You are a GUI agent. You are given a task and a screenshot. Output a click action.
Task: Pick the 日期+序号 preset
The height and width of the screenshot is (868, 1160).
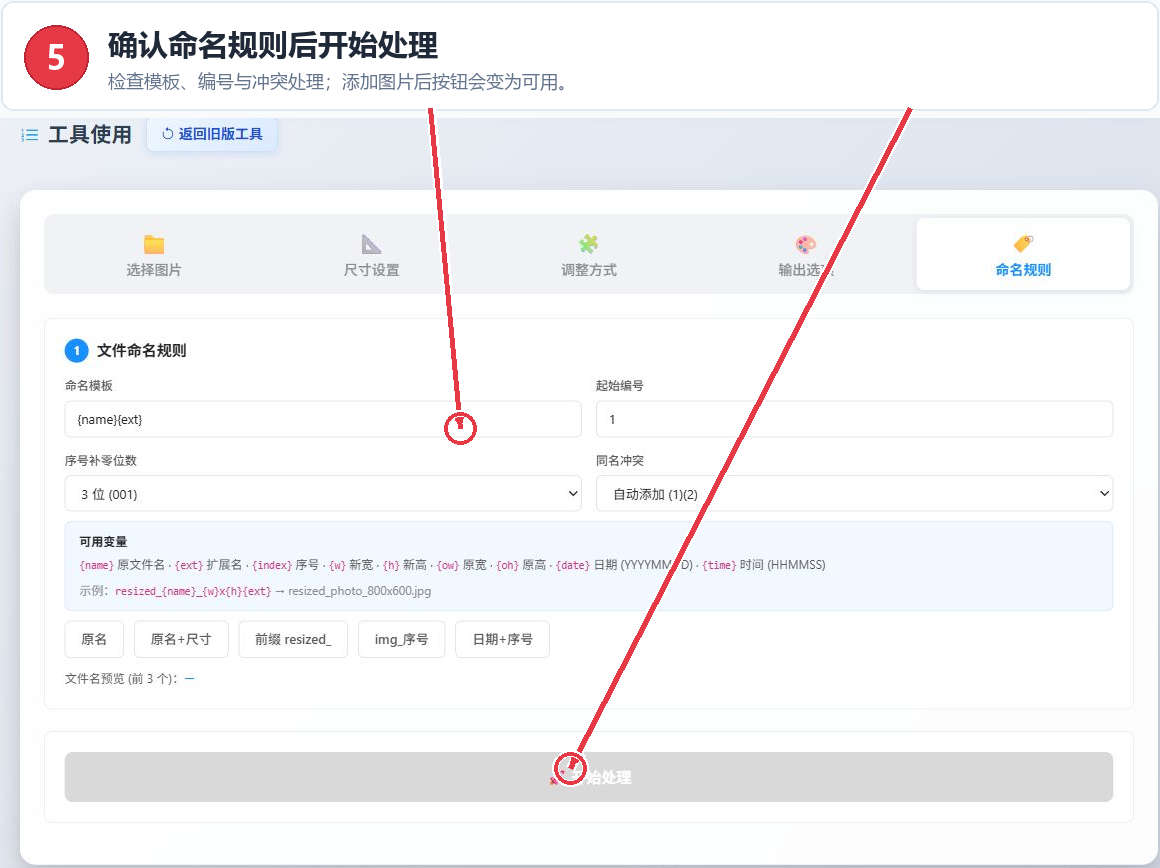(502, 639)
